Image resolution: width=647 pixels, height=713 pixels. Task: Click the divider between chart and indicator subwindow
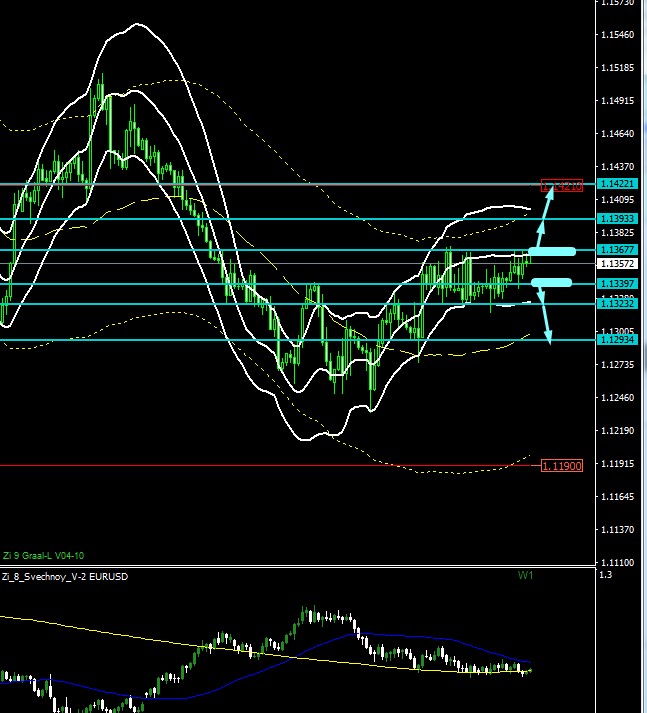(300, 568)
